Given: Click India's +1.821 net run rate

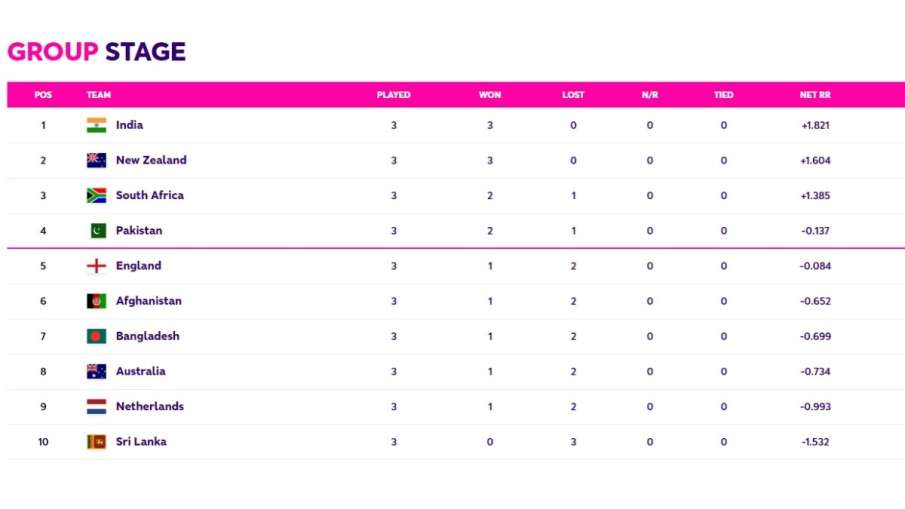Looking at the screenshot, I should 815,125.
